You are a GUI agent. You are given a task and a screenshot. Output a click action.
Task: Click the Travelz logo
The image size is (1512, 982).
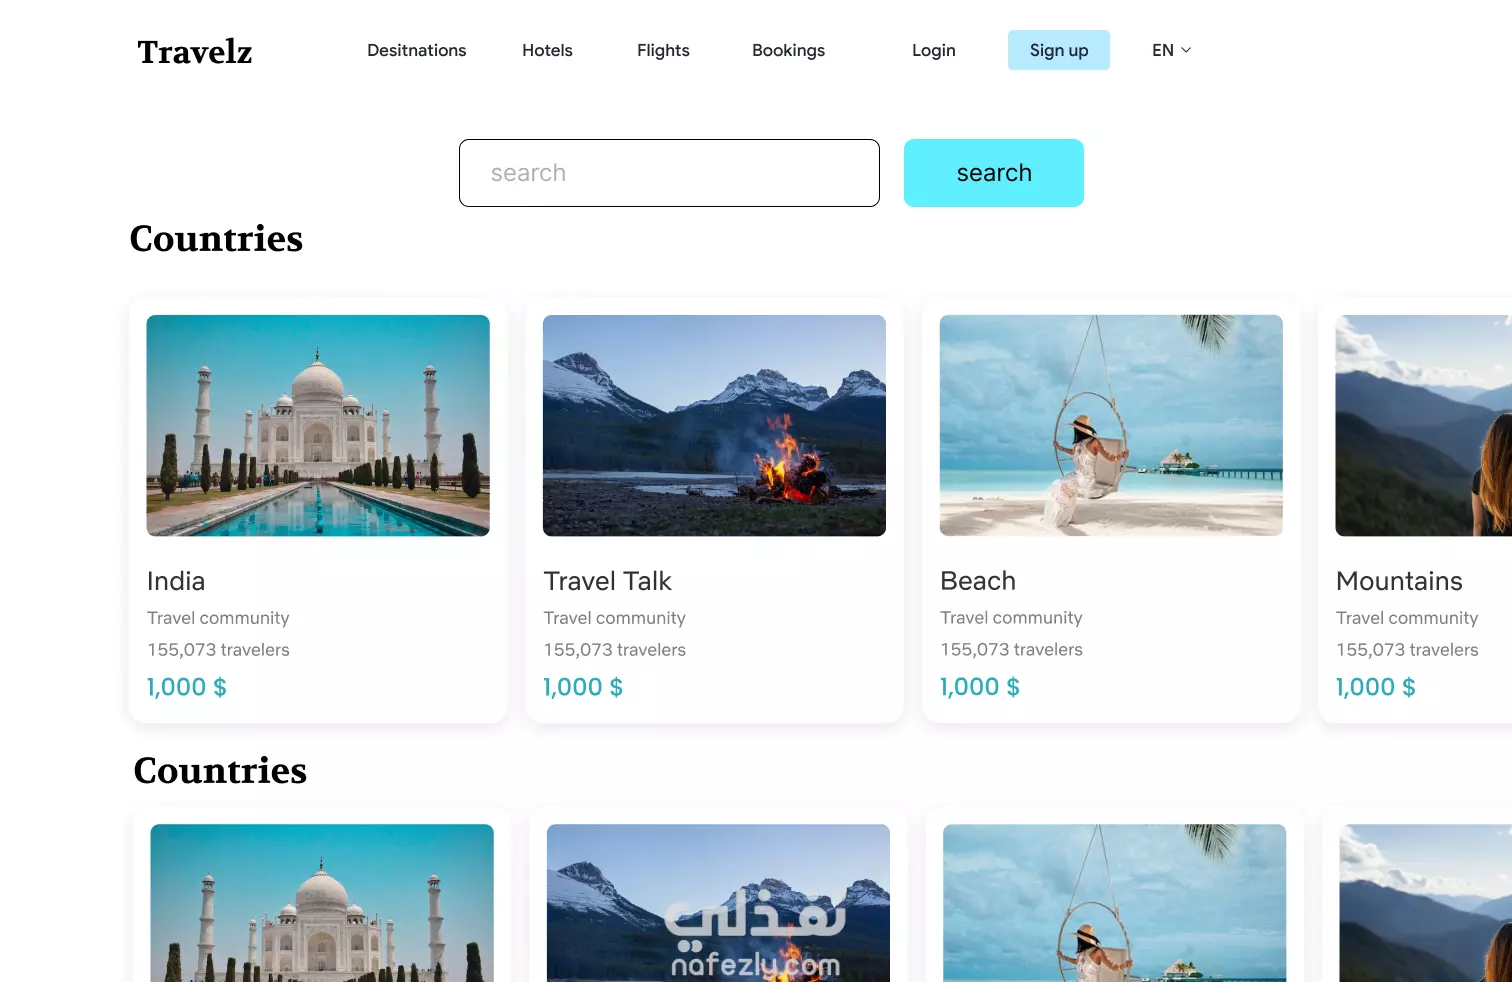(195, 52)
